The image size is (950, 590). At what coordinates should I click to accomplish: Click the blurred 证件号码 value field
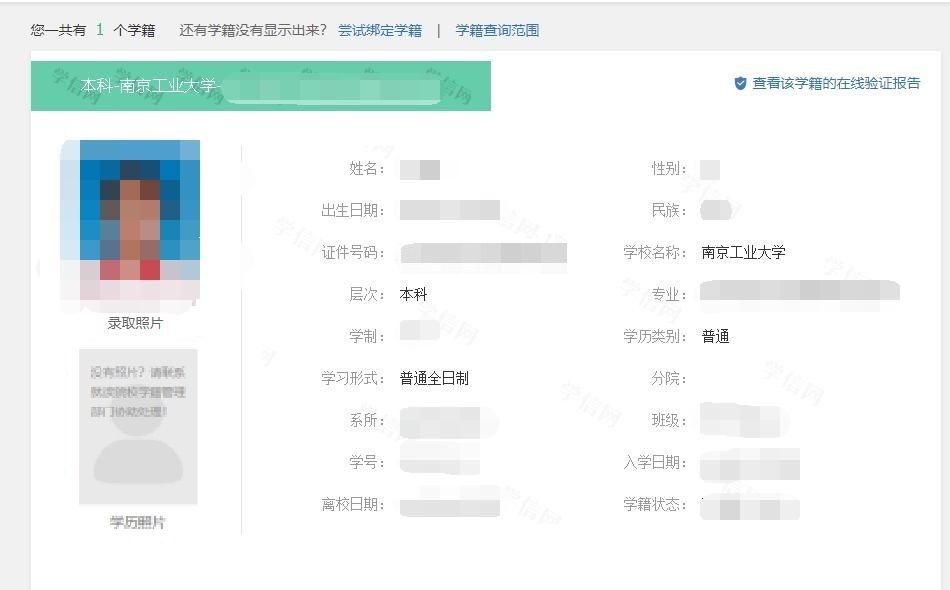coord(483,252)
